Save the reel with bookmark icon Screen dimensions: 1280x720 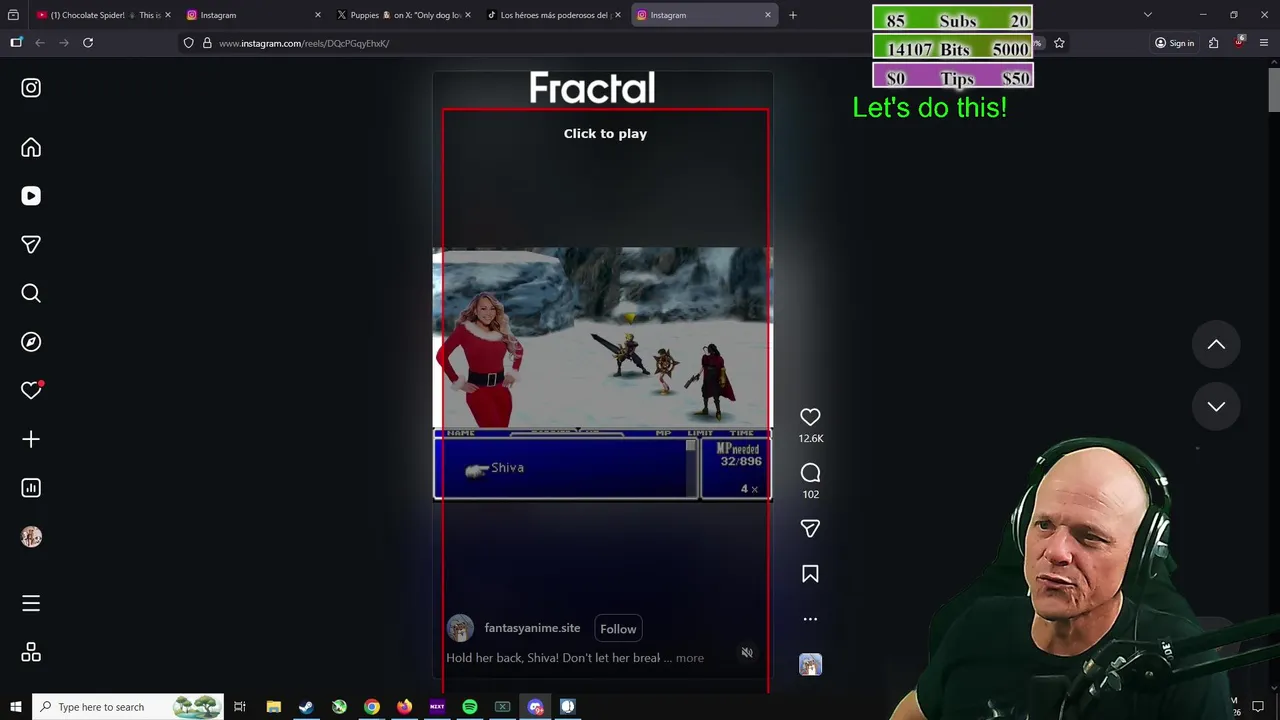[810, 574]
